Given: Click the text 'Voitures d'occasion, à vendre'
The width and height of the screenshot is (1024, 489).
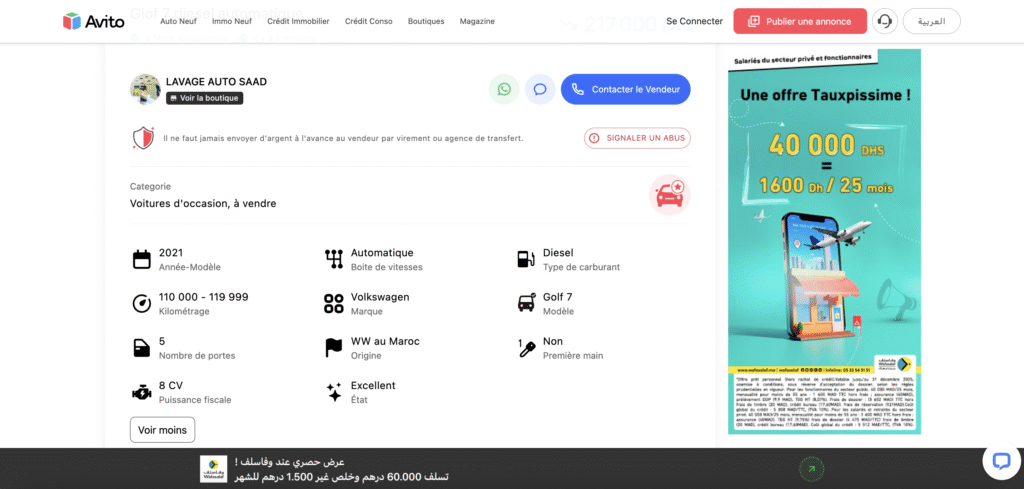Looking at the screenshot, I should [203, 204].
